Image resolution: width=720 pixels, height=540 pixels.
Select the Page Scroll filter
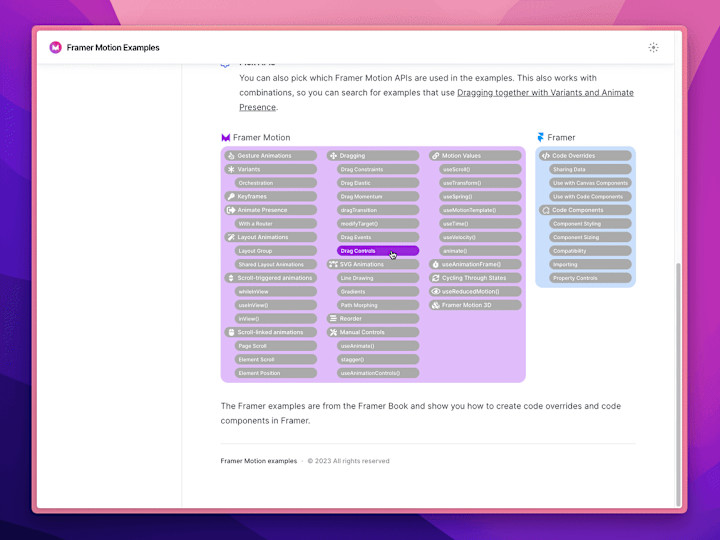(x=276, y=346)
